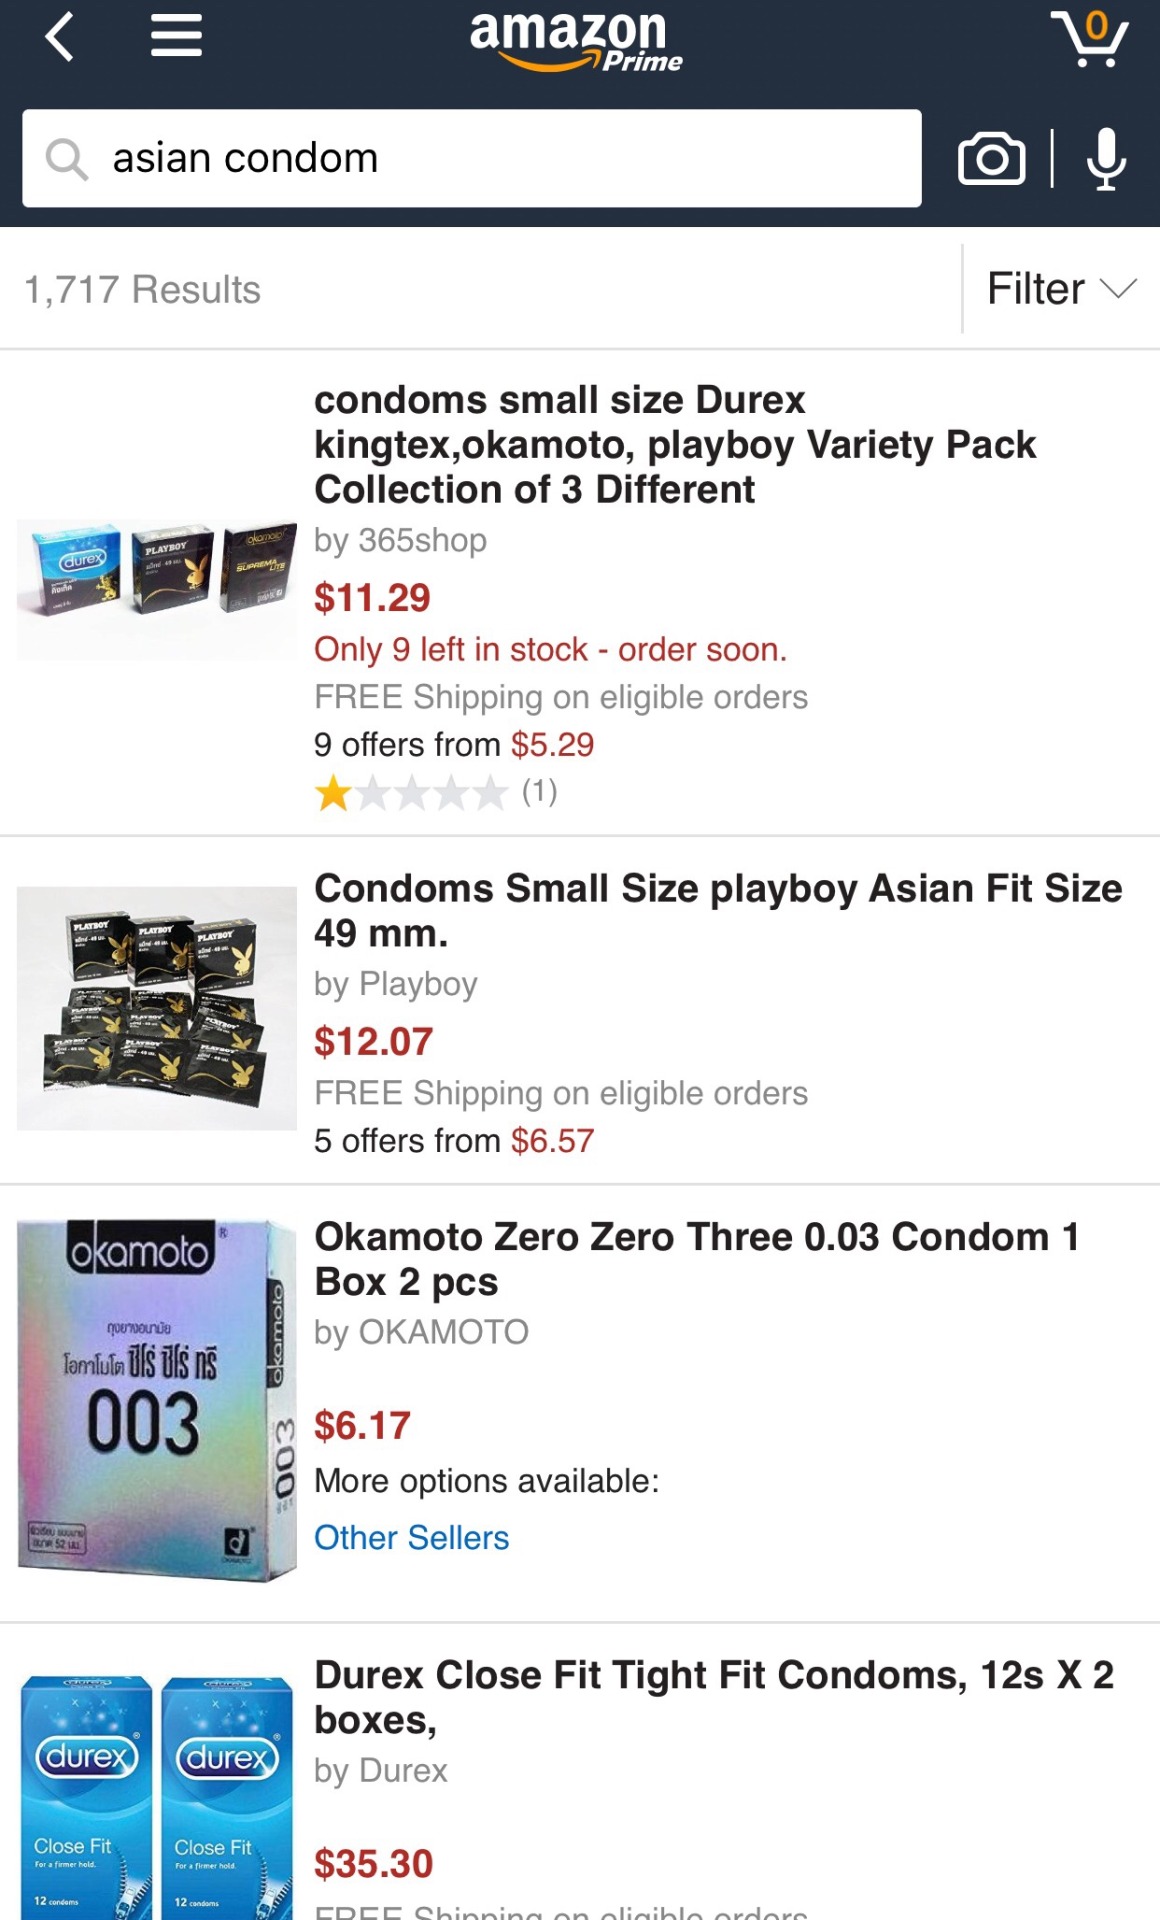The height and width of the screenshot is (1920, 1160).
Task: Open the Other Sellers link
Action: point(411,1537)
